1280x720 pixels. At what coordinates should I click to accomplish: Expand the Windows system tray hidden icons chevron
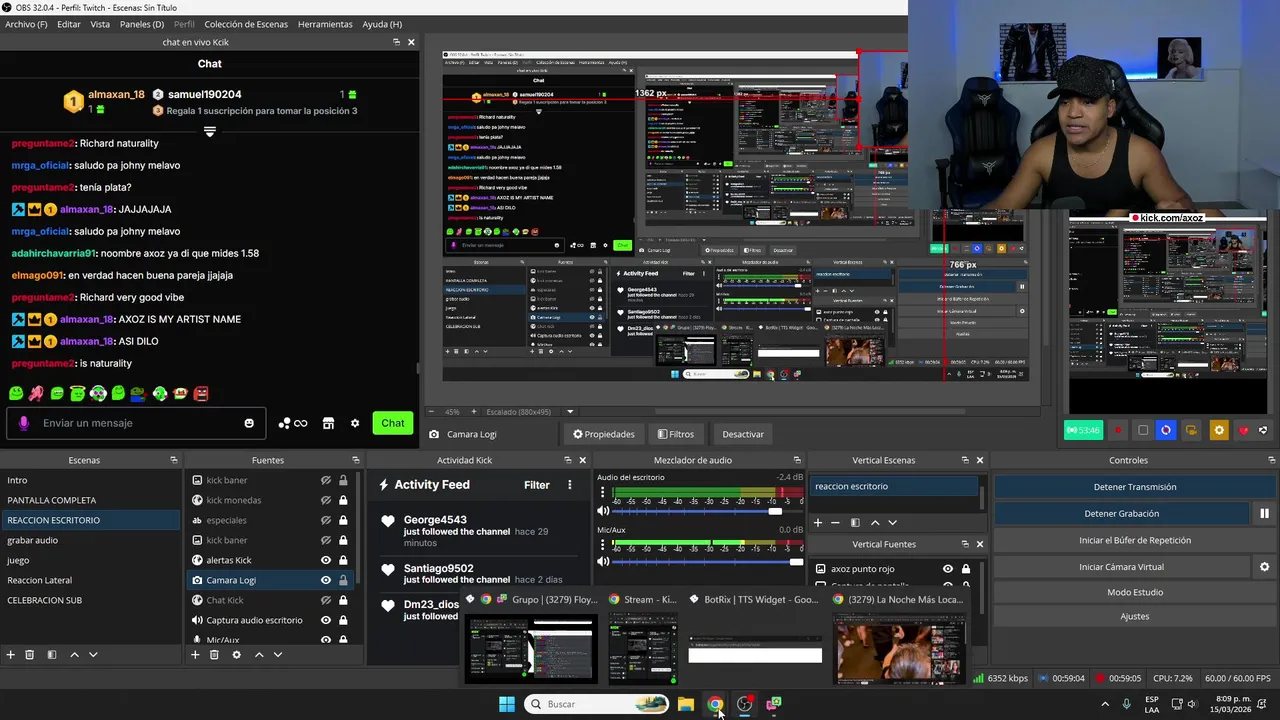click(x=1105, y=704)
